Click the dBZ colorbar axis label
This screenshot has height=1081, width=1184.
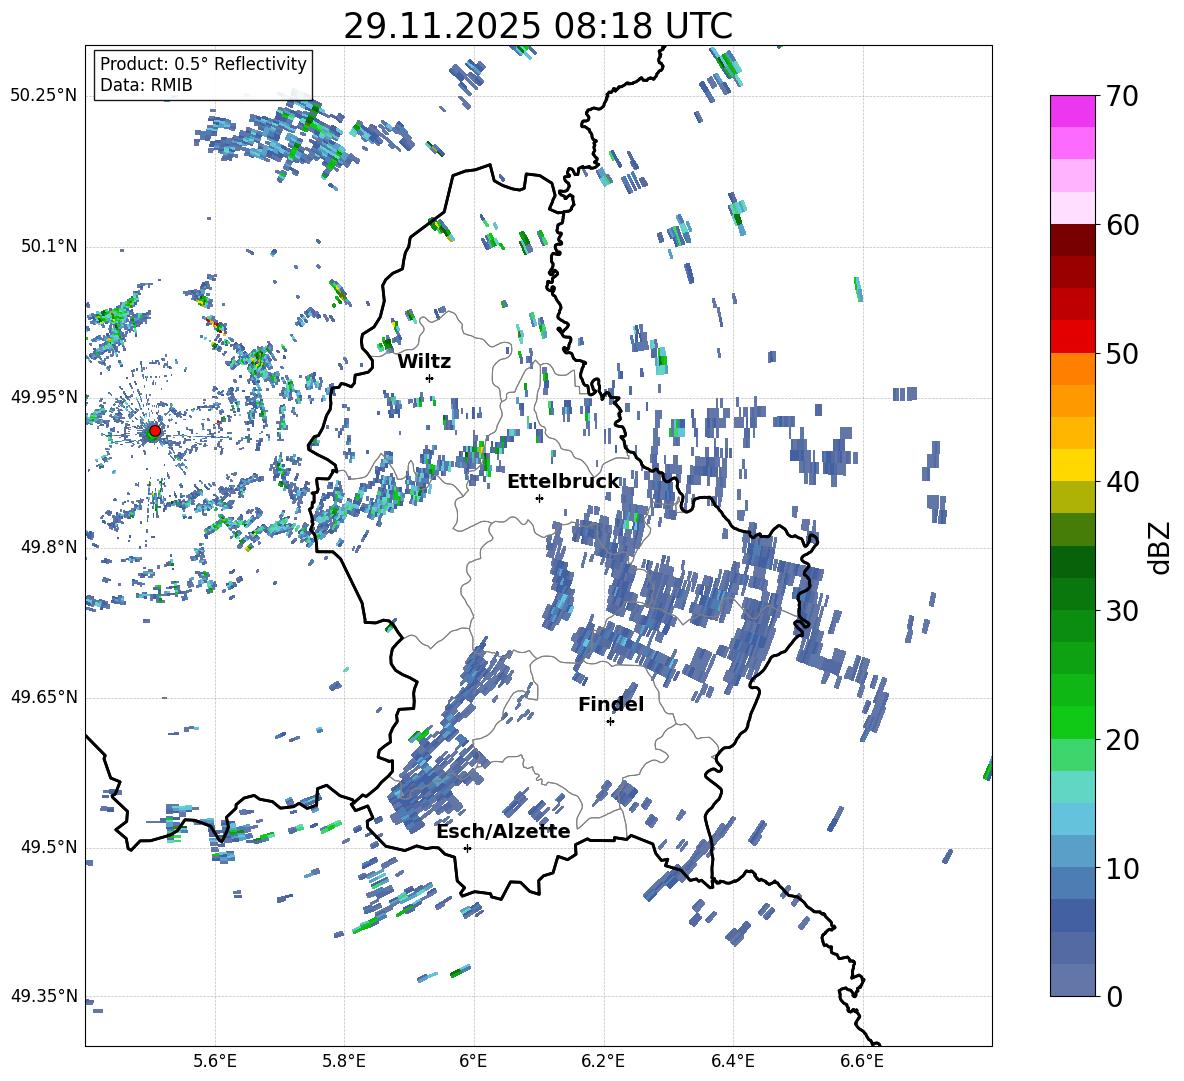click(x=1159, y=547)
